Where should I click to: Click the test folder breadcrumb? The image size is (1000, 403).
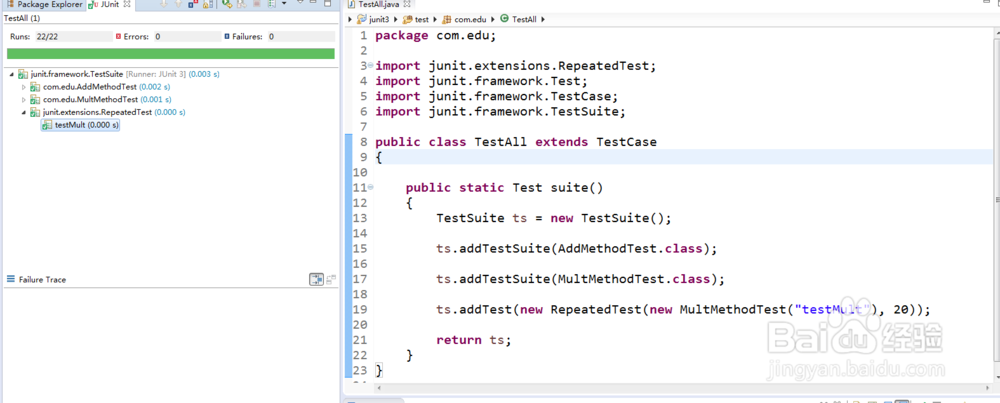click(416, 20)
